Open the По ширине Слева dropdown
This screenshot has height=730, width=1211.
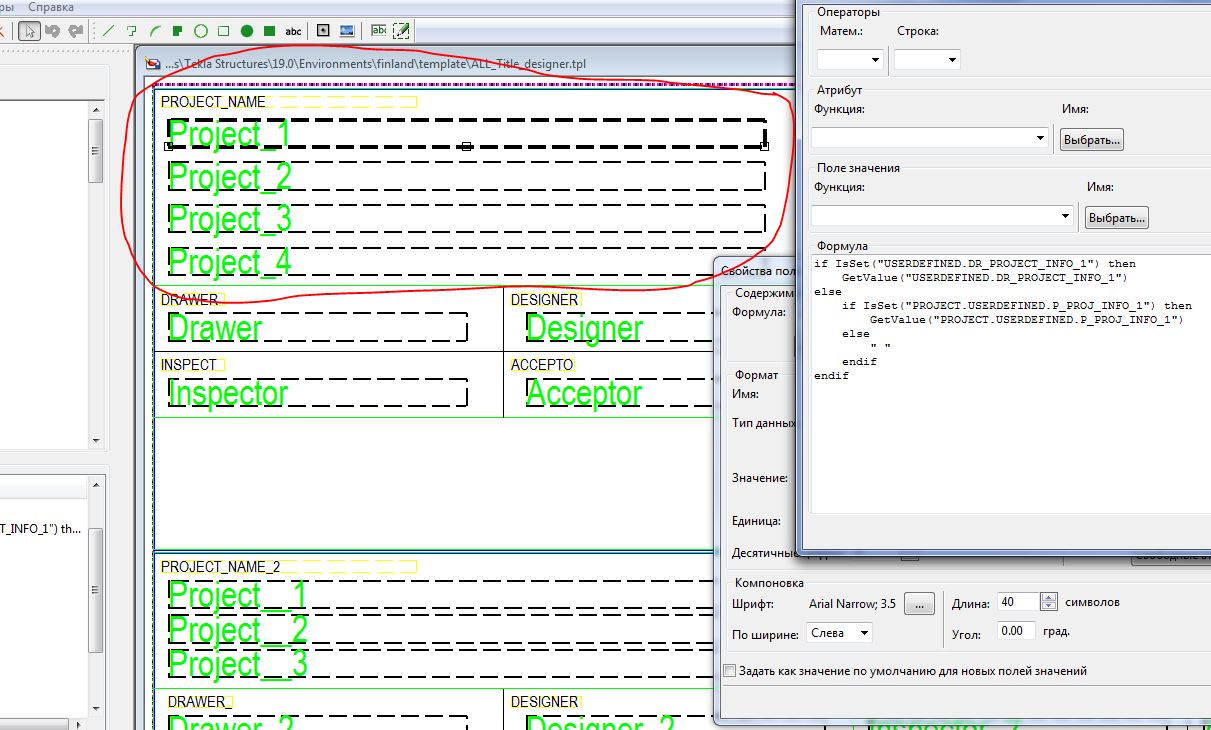point(838,633)
